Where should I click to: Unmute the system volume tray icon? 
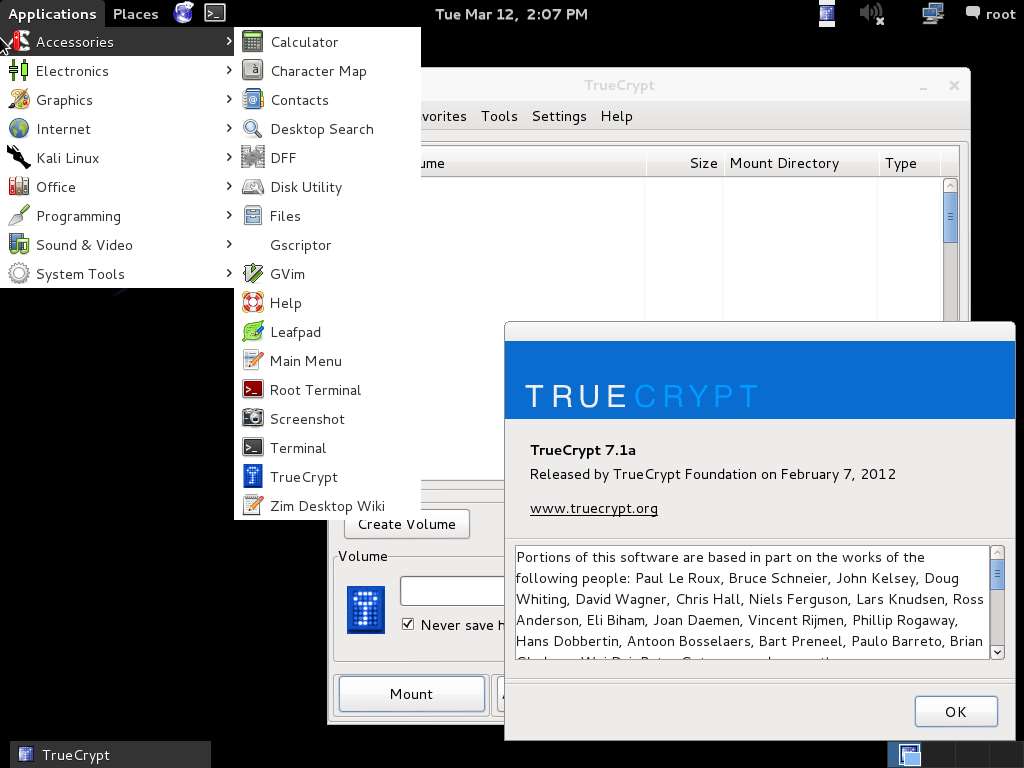(872, 14)
